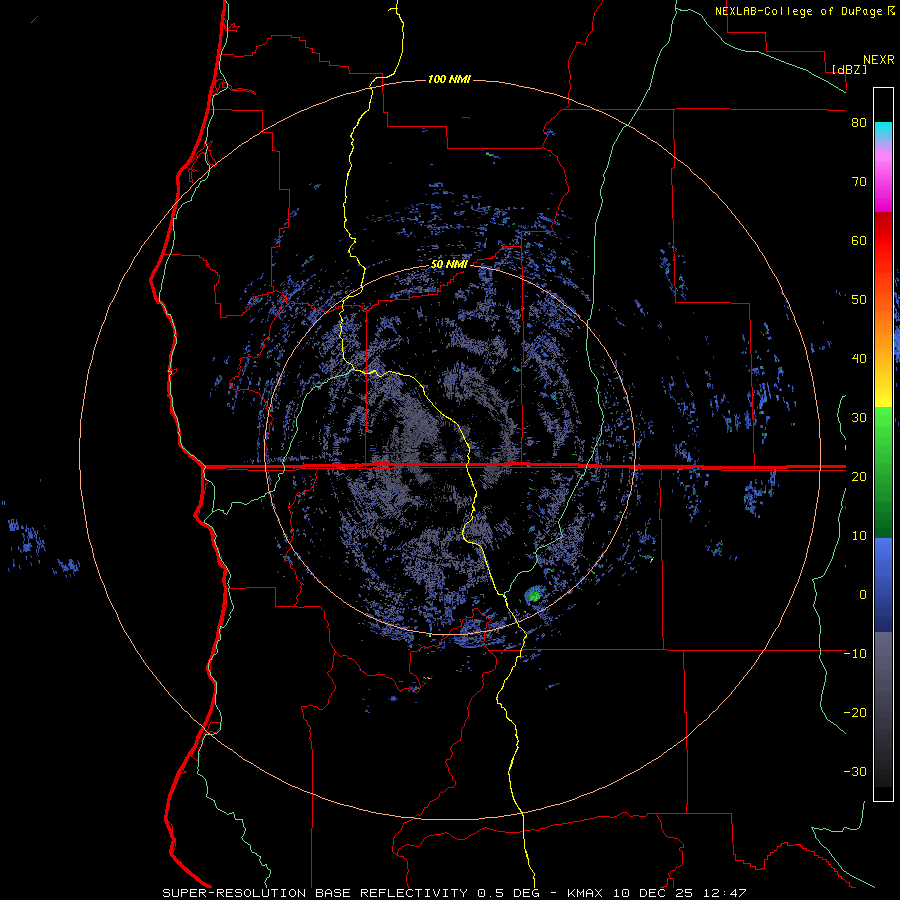Screen dimensions: 900x900
Task: Click the blue segment of dBZ colorbar
Action: coord(883,585)
